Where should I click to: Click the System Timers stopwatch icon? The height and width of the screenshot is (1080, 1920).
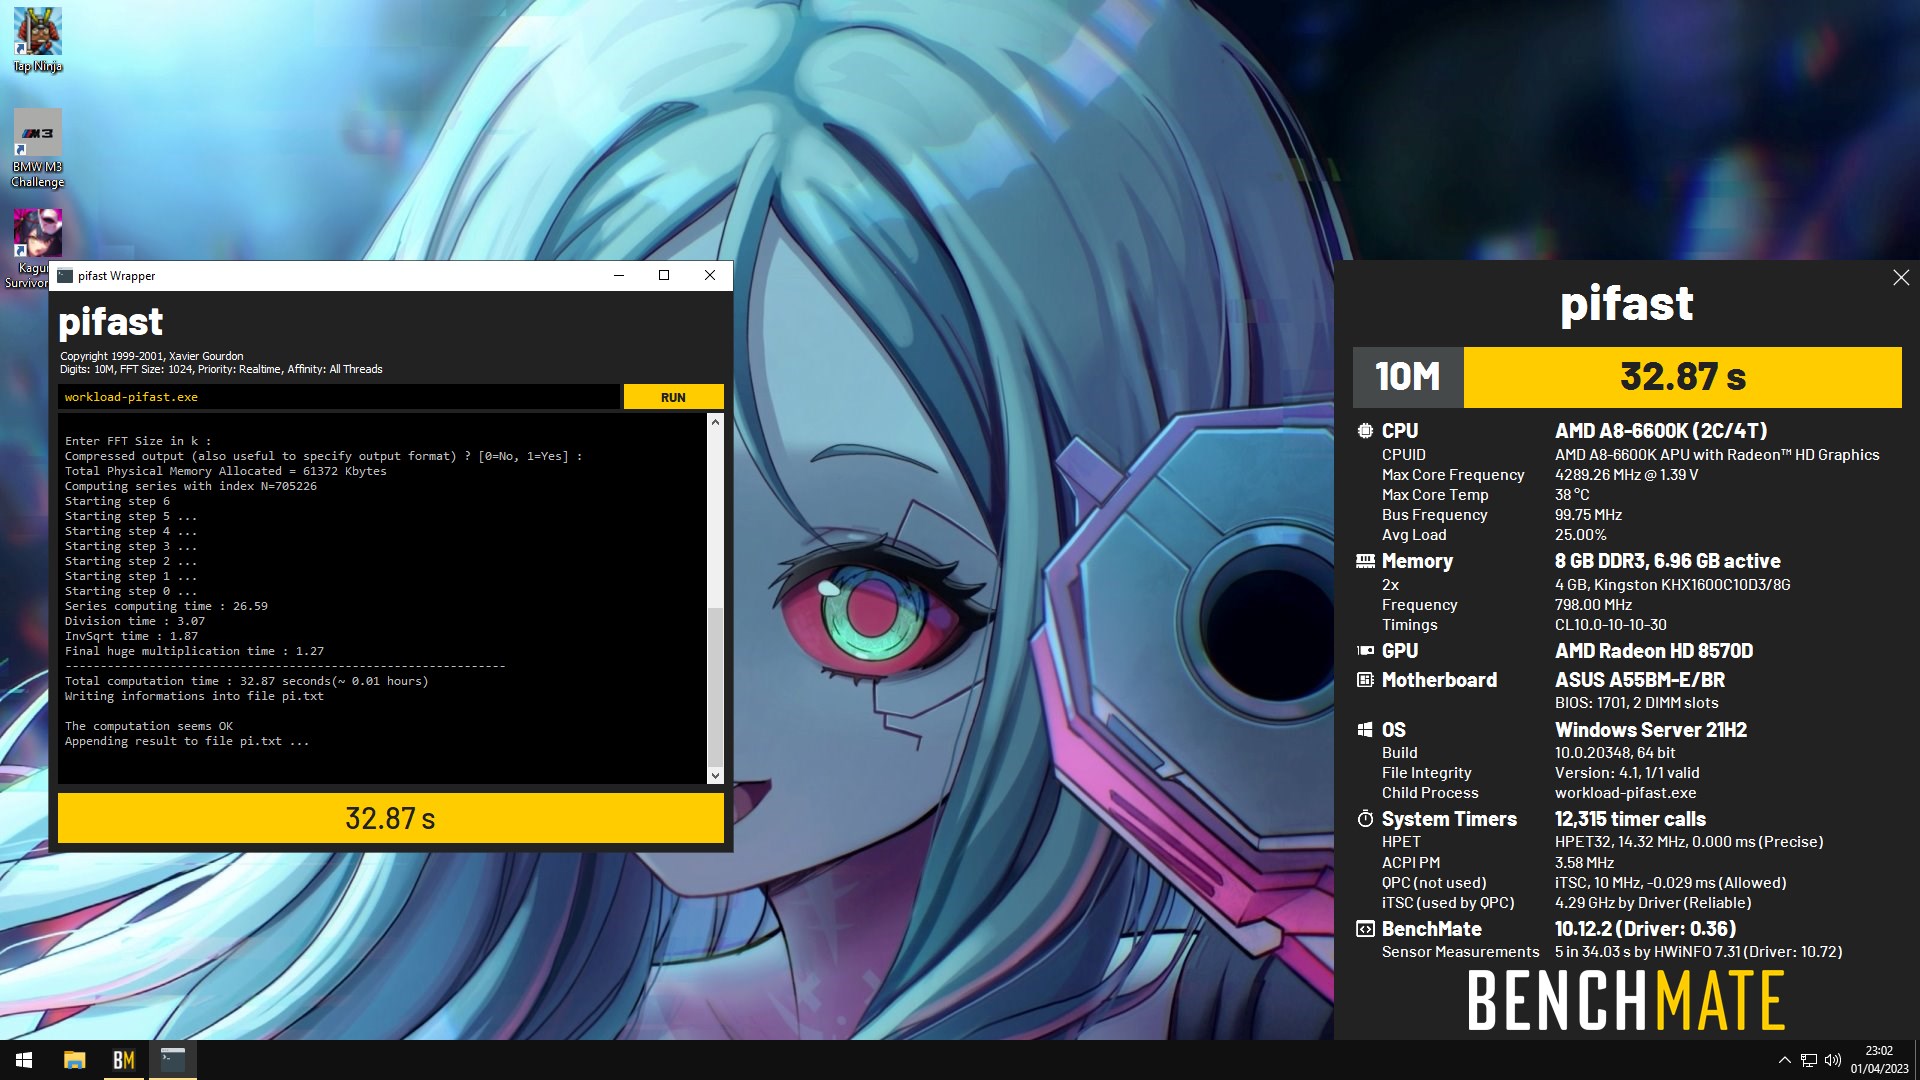pos(1365,819)
